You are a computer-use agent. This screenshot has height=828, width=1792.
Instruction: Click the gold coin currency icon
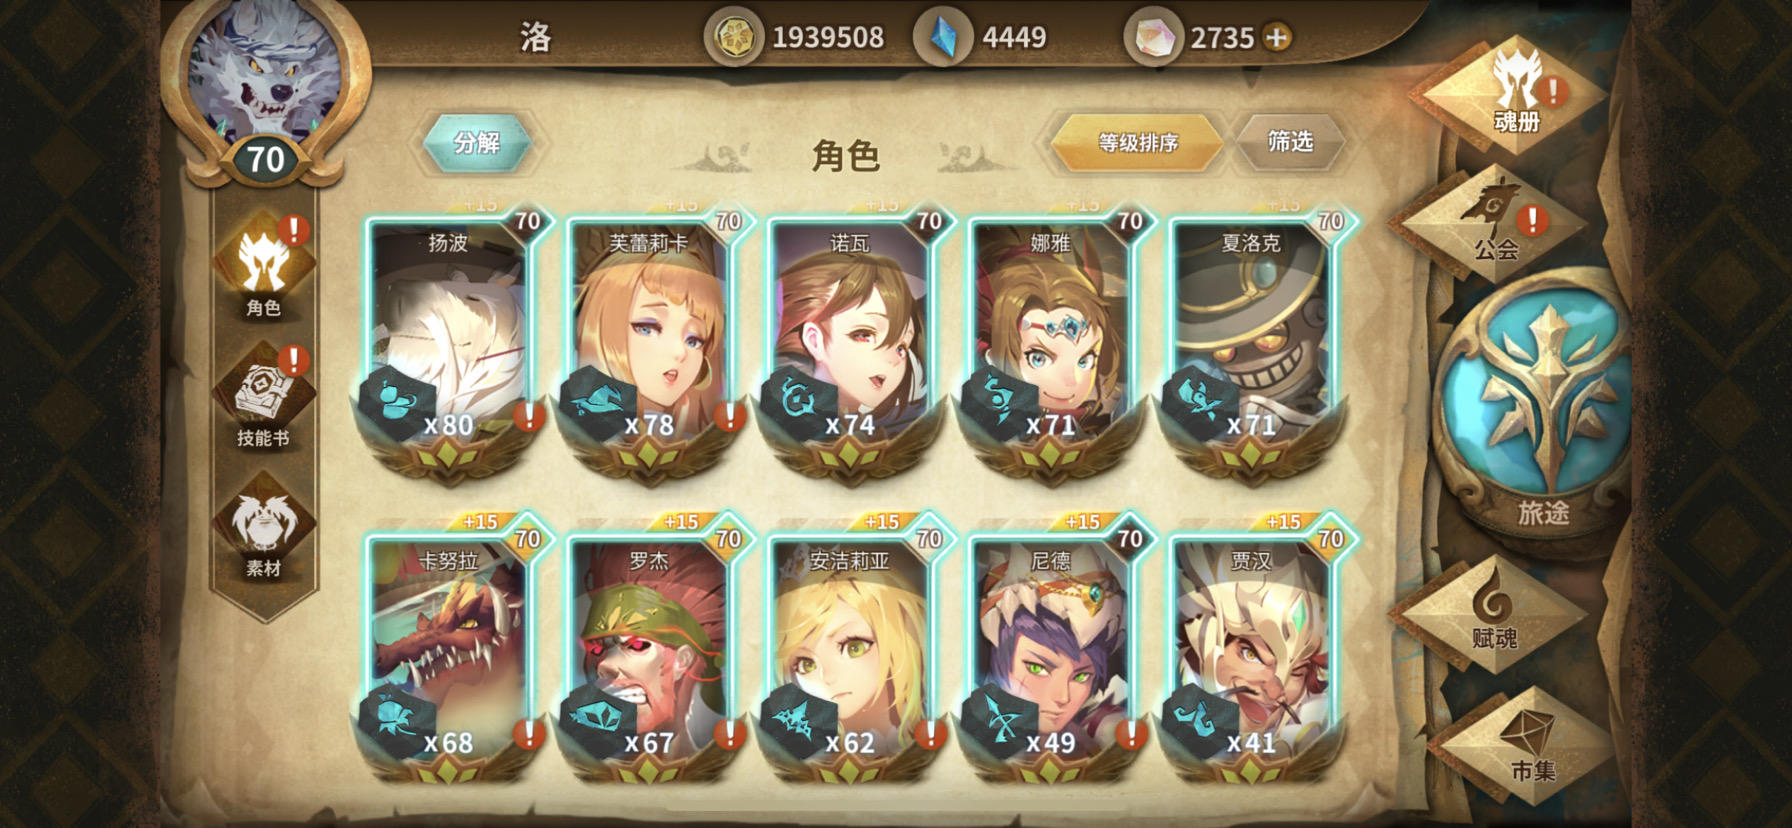point(734,38)
